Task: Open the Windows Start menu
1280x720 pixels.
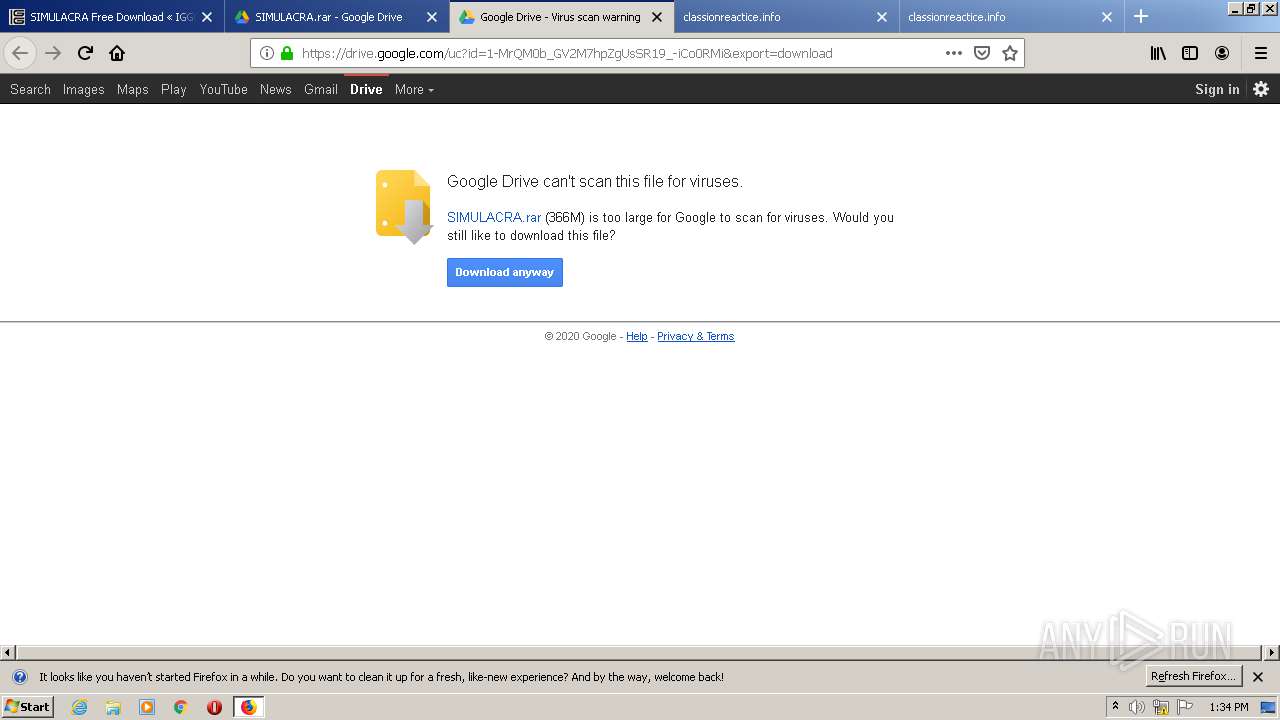Action: pyautogui.click(x=28, y=707)
